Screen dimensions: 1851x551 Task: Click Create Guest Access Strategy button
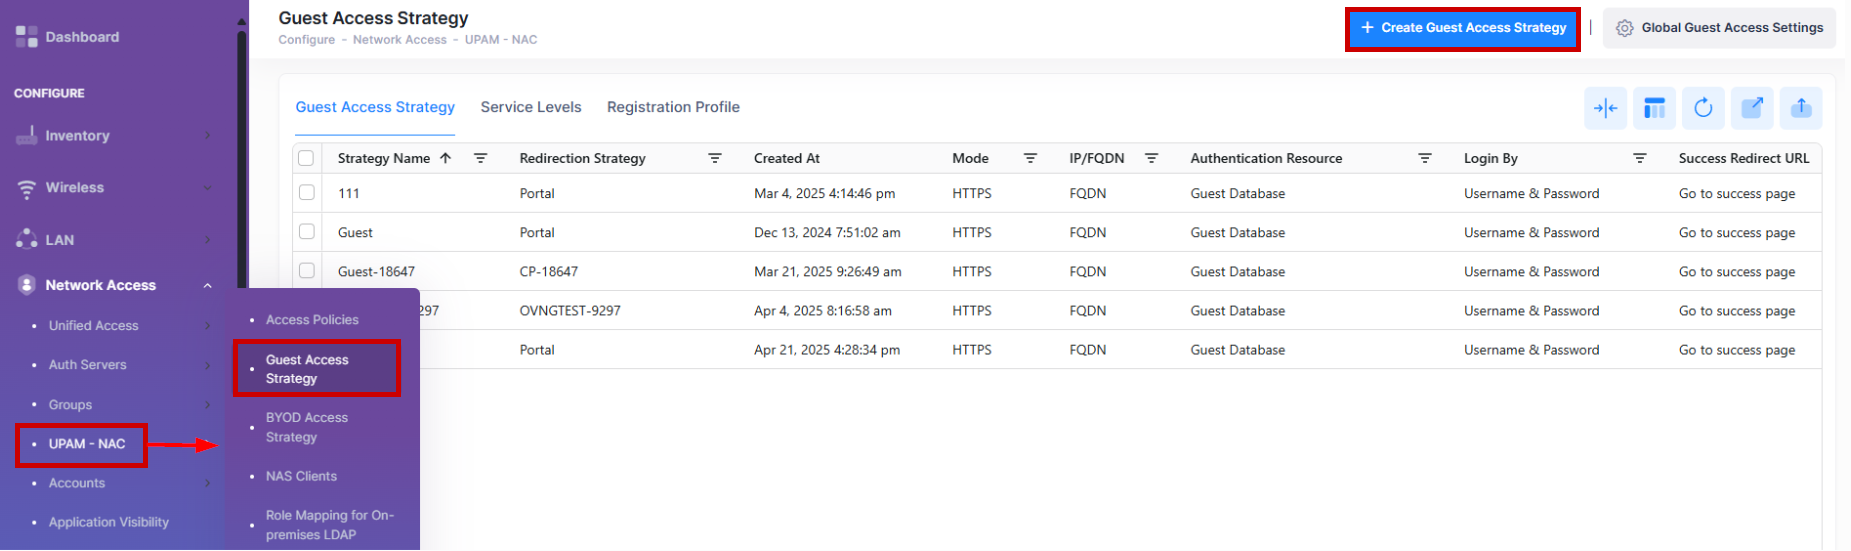[x=1462, y=28]
